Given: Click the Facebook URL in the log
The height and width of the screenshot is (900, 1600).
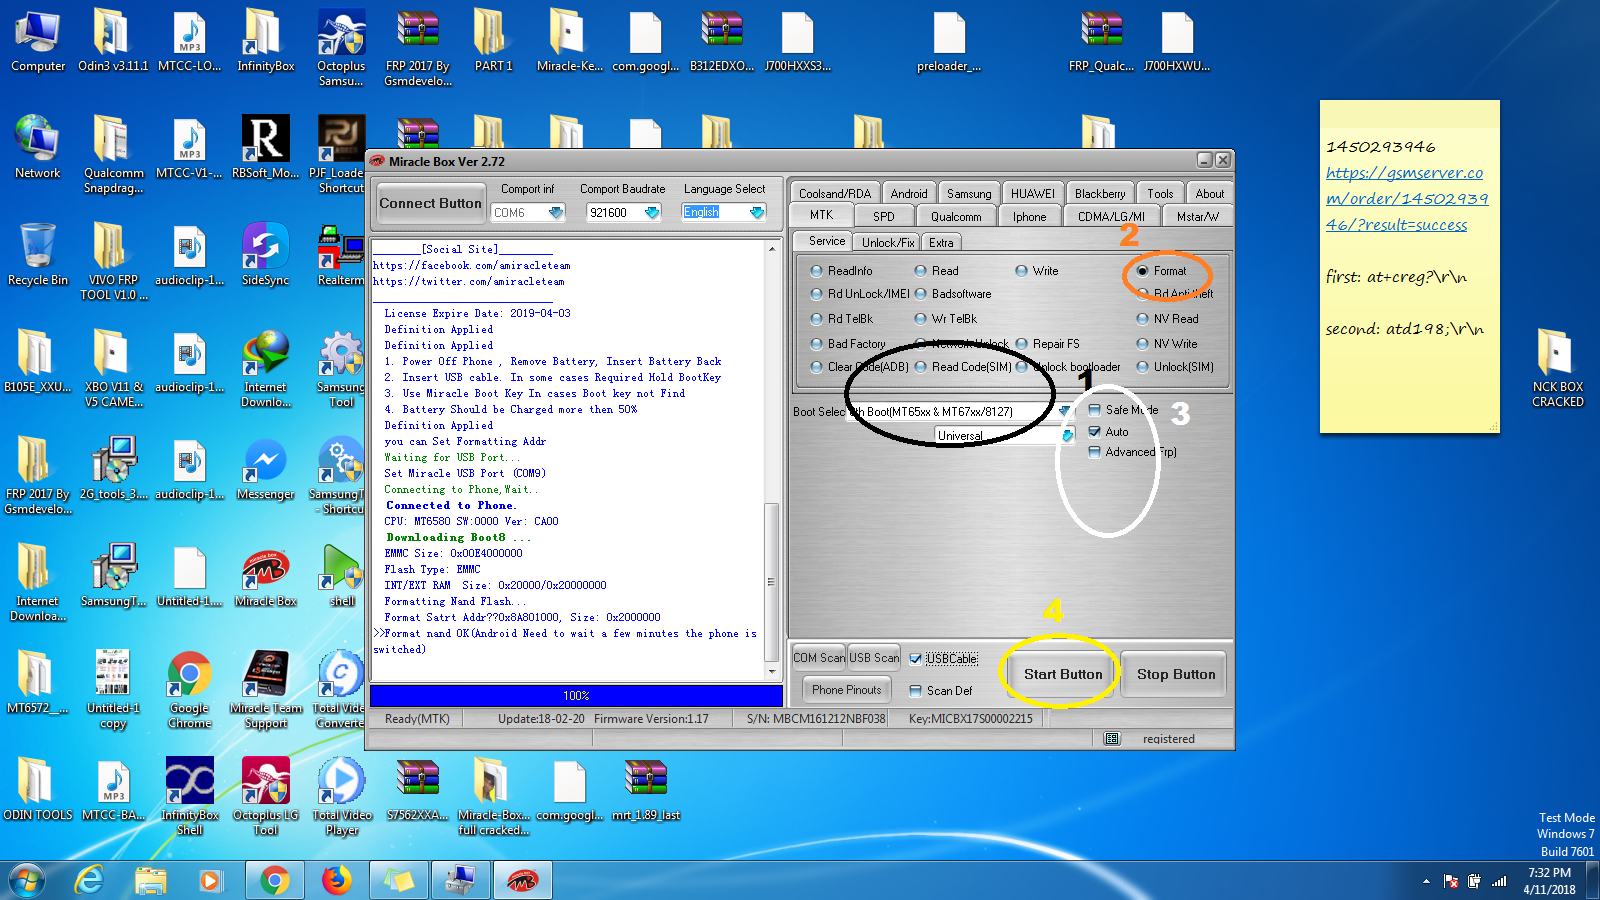Looking at the screenshot, I should 472,266.
